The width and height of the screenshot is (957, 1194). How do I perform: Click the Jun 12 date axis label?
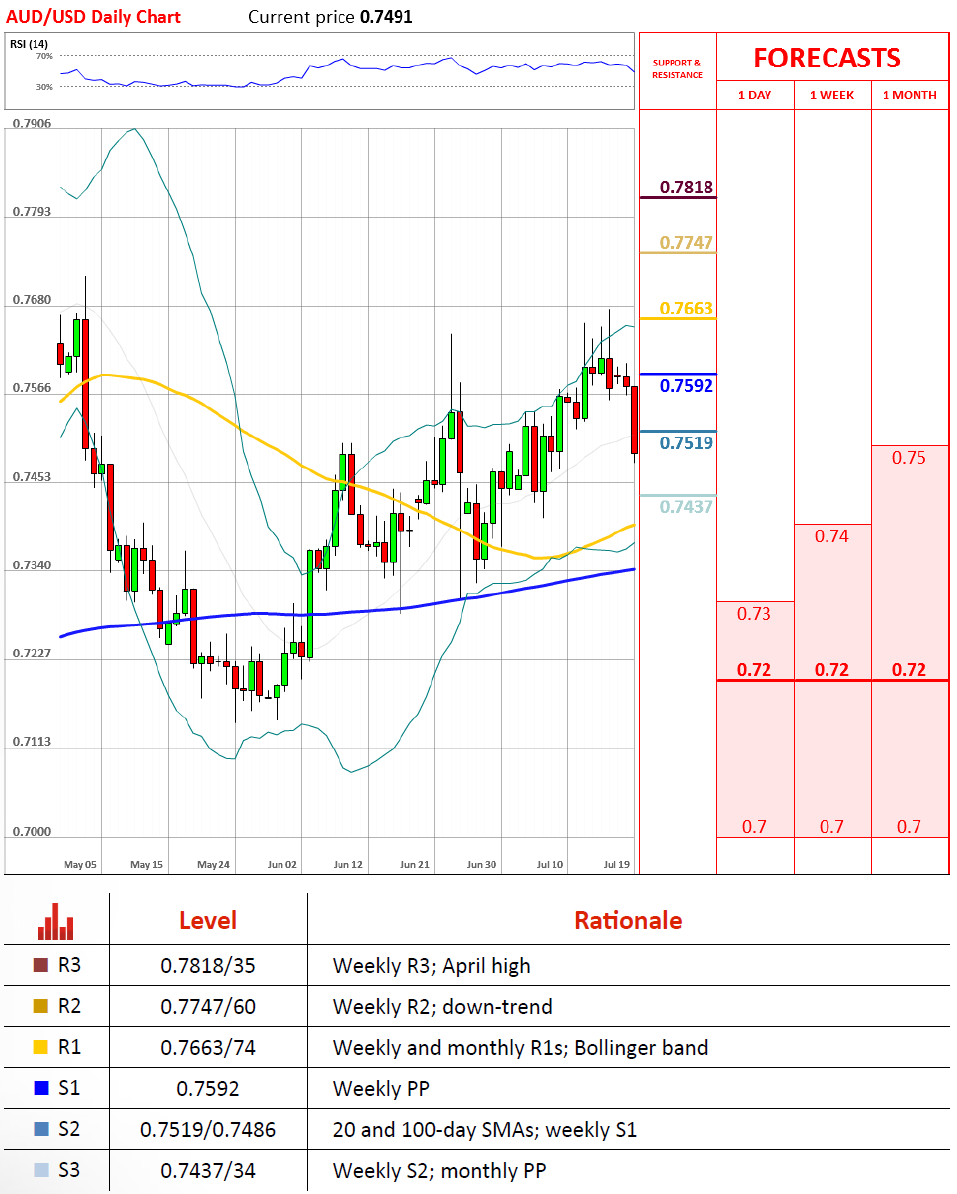point(348,864)
